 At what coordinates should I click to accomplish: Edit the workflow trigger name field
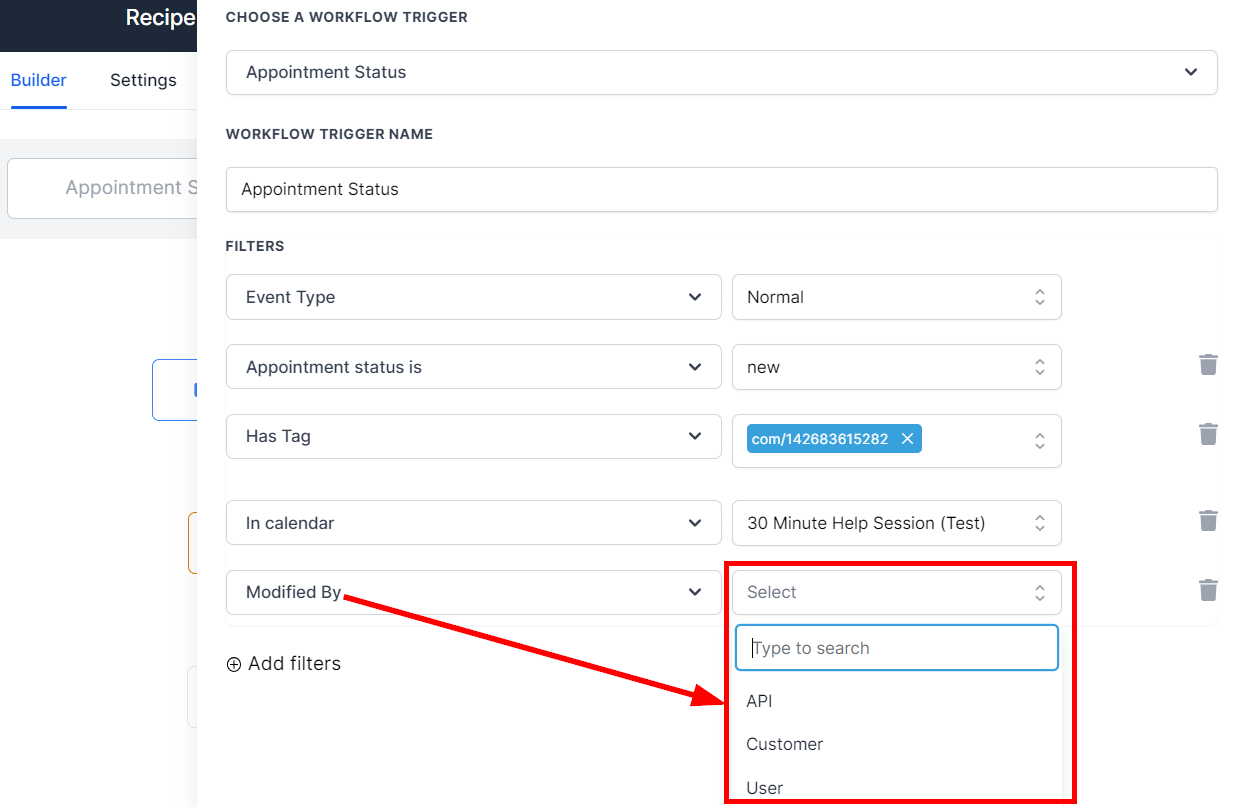tap(721, 189)
